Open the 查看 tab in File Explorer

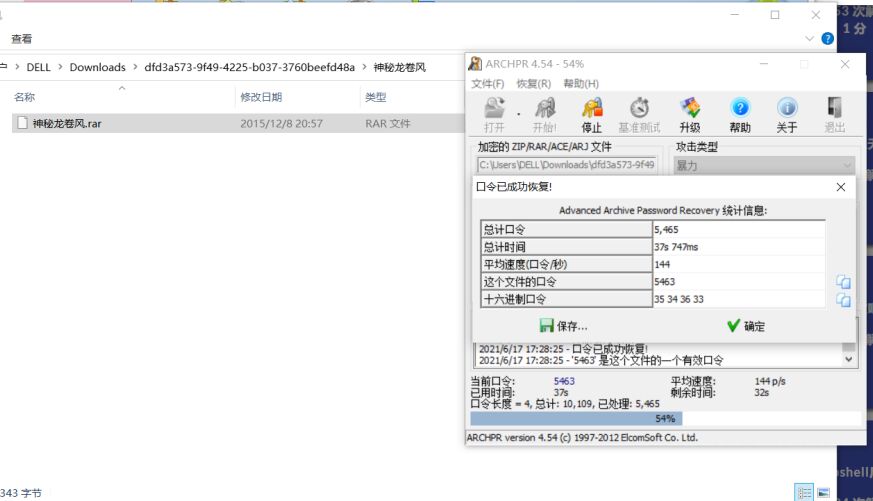point(22,38)
